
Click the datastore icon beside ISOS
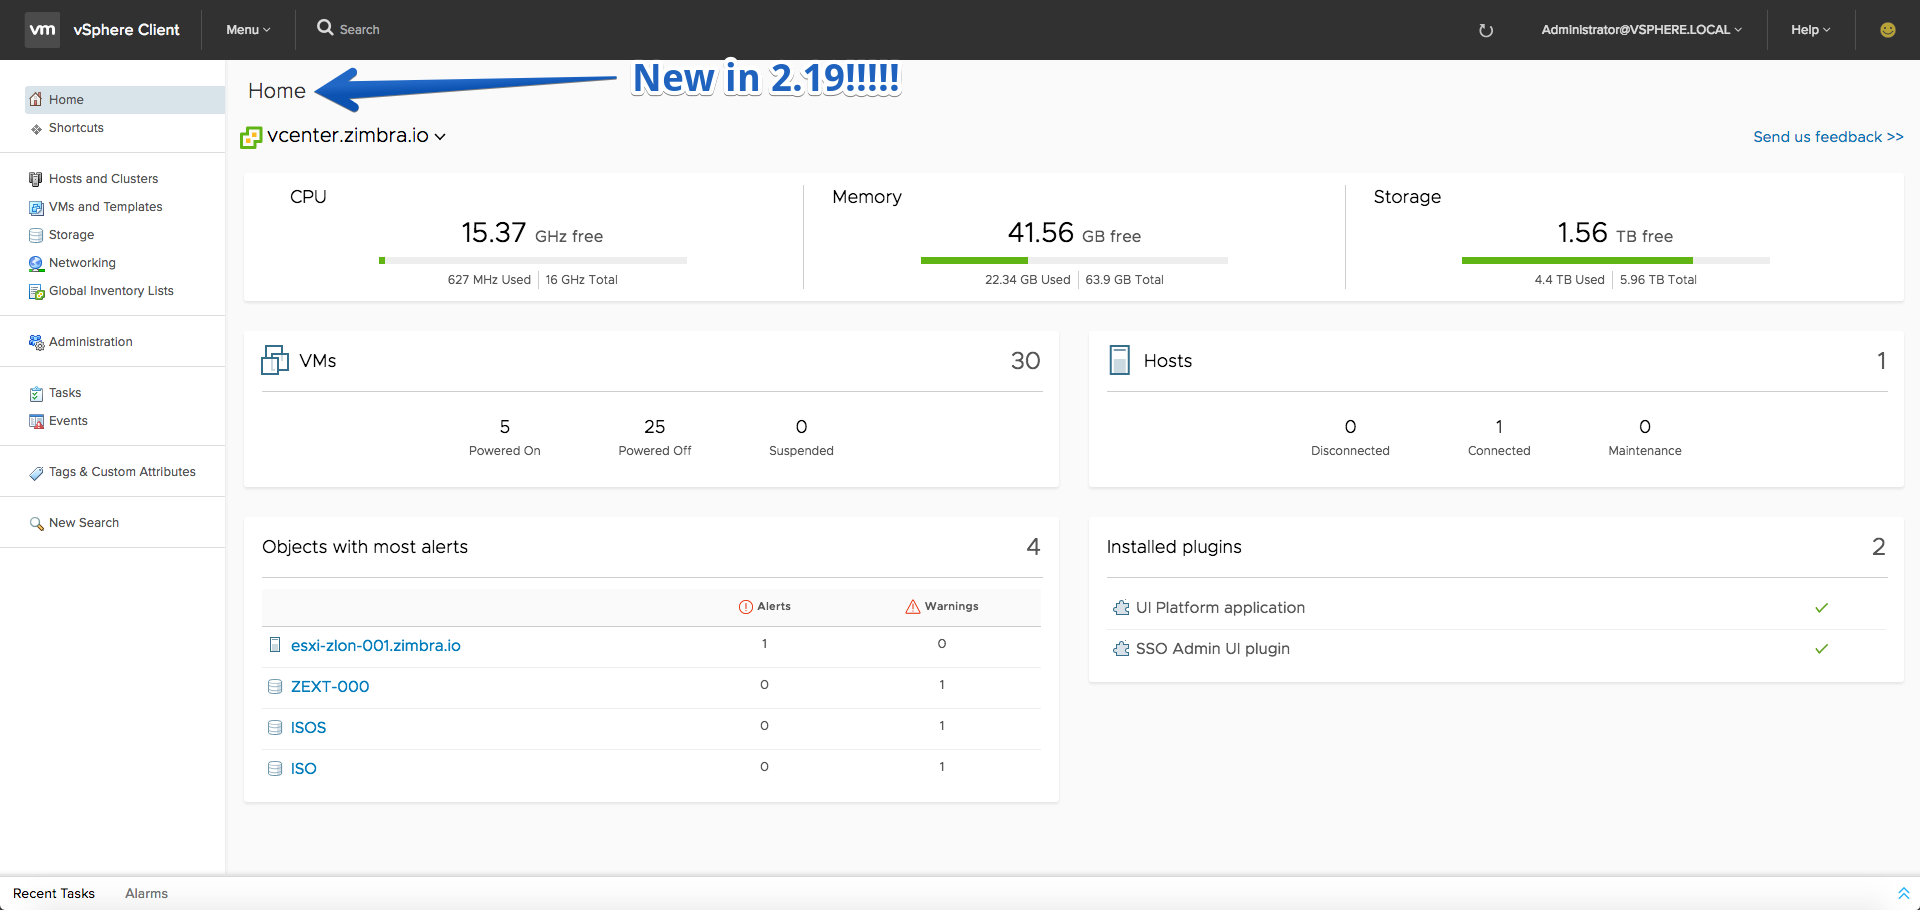pos(275,727)
